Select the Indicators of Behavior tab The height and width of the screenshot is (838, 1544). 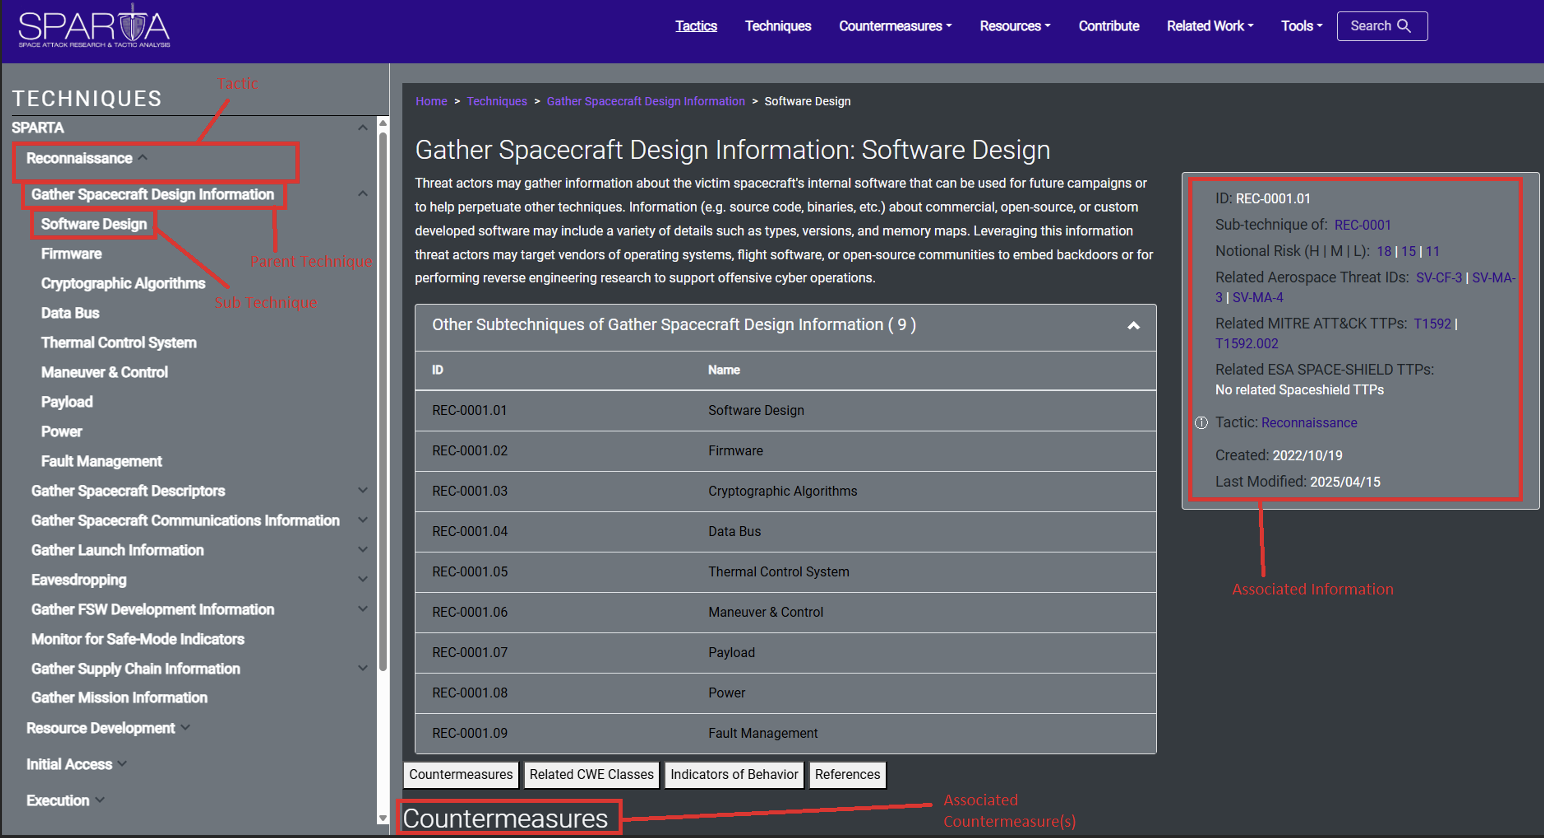pos(734,775)
